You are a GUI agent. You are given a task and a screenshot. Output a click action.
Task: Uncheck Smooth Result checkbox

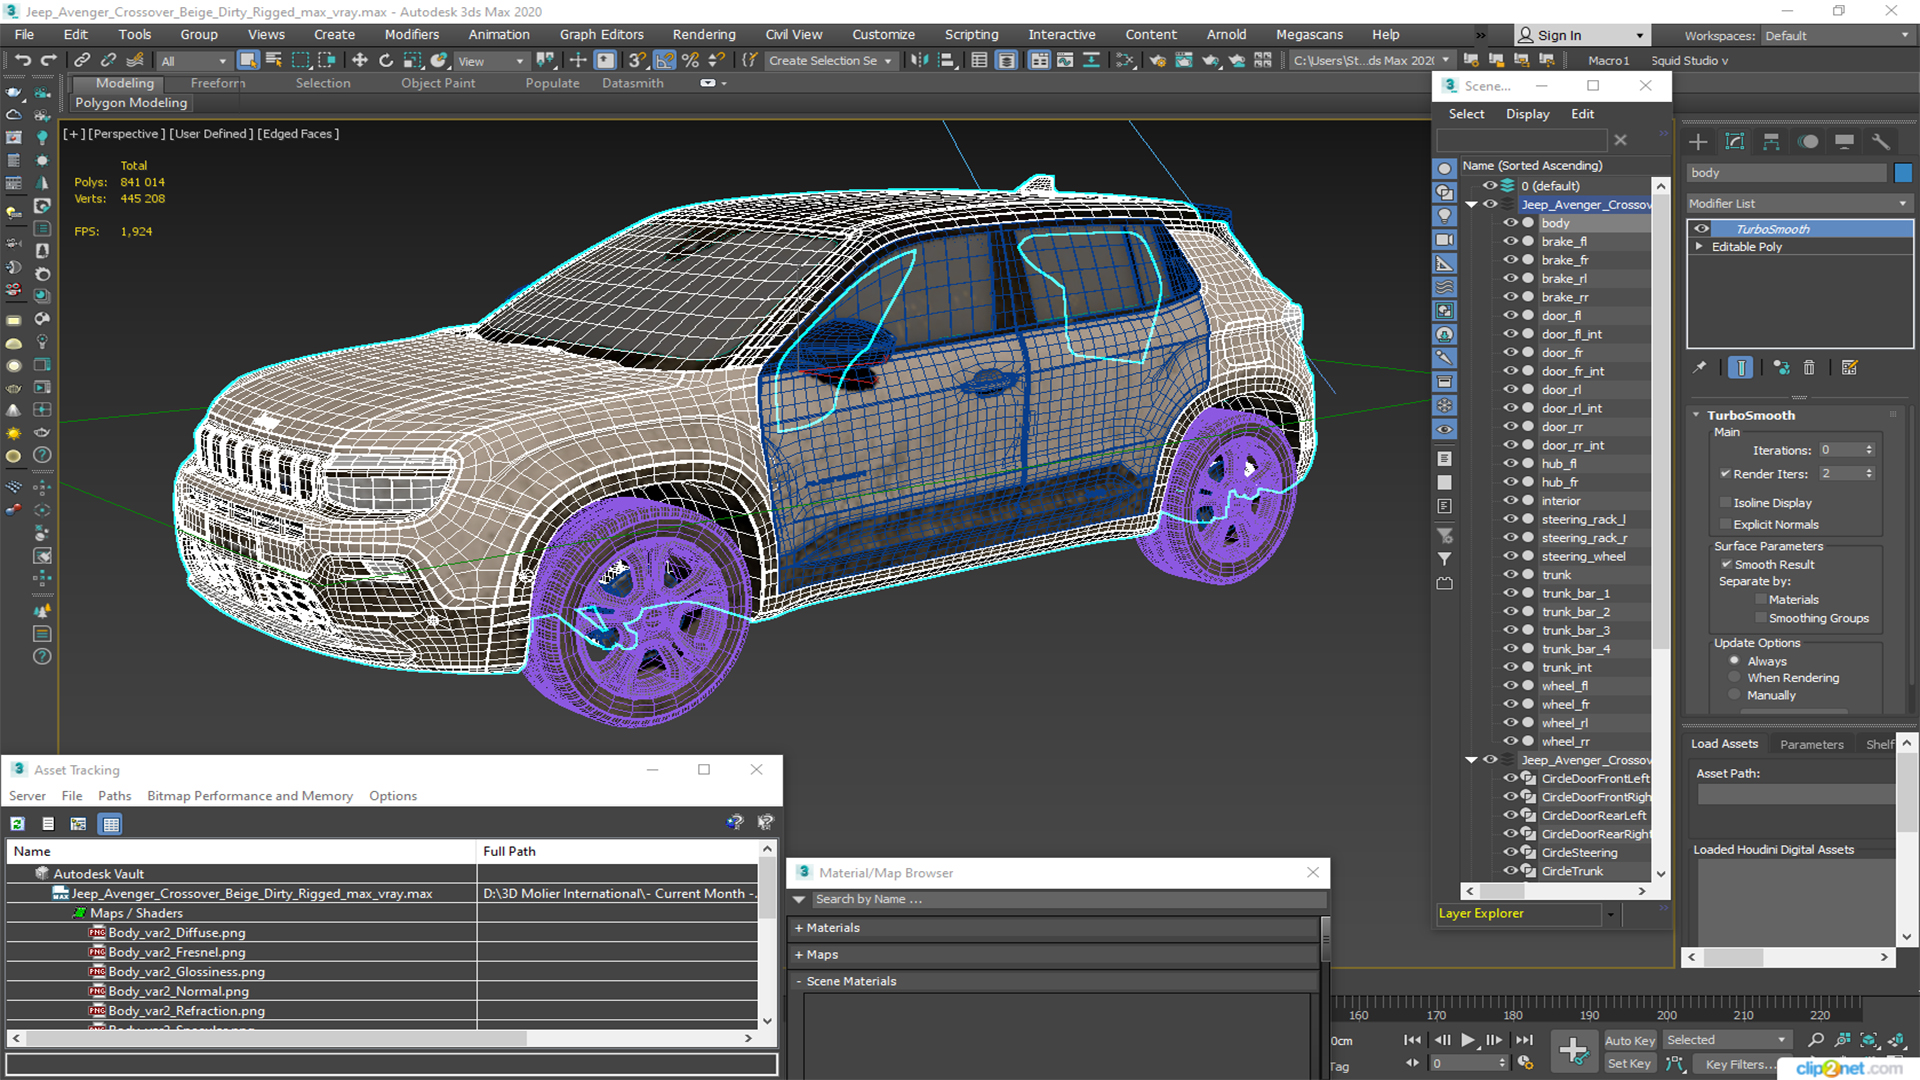1726,565
